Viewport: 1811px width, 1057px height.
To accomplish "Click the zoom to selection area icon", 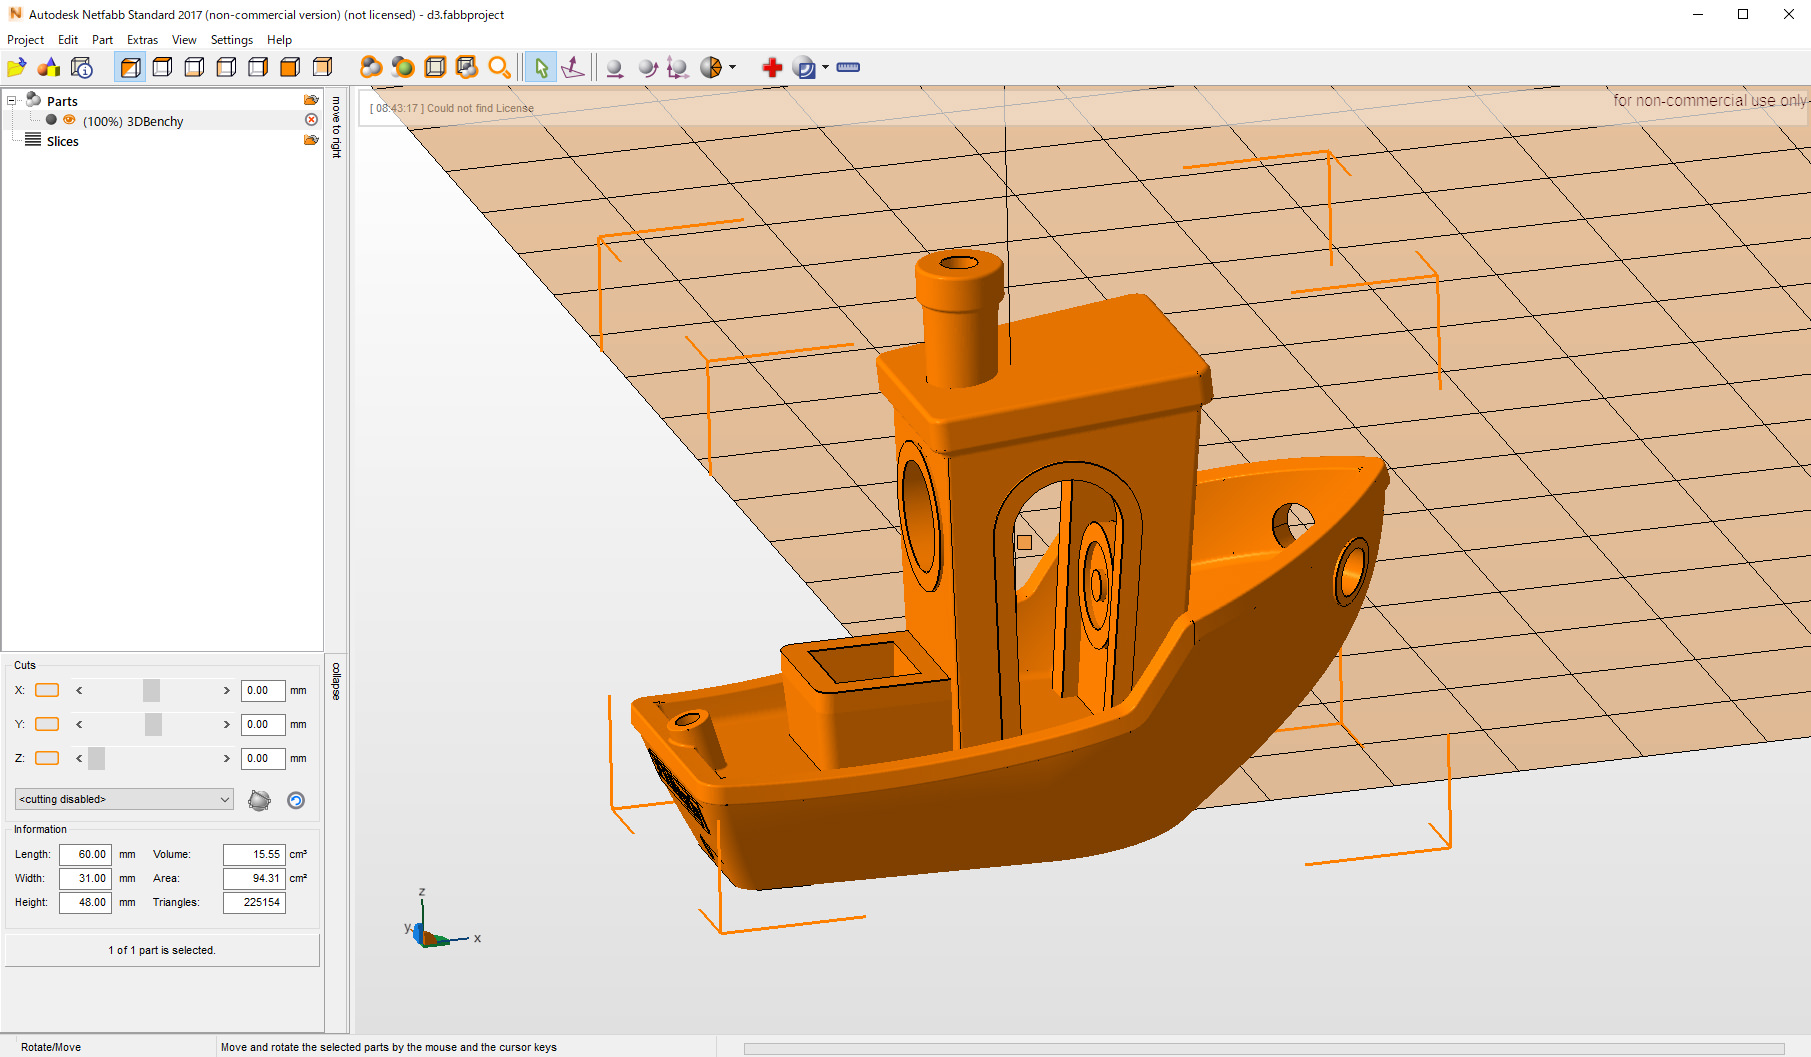I will 467,68.
